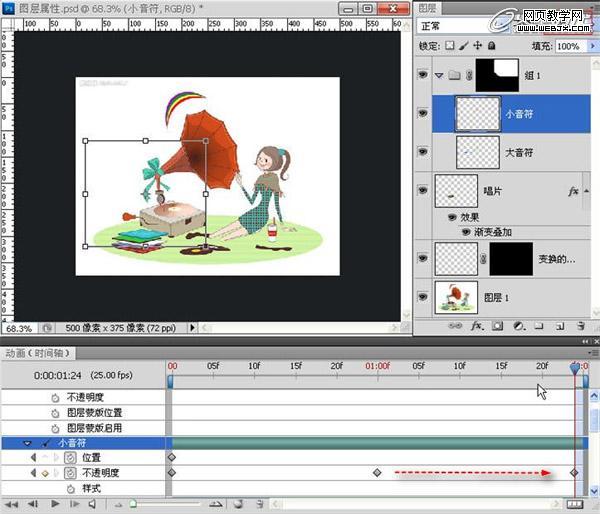Hide the 小音符 layer with its eye icon
The width and height of the screenshot is (600, 514).
click(422, 115)
